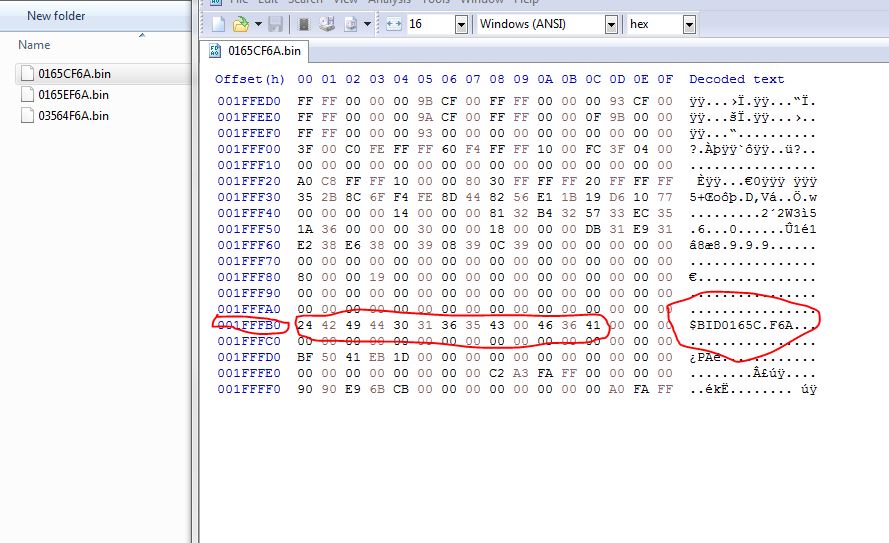
Task: Click offset row 001FFFA0
Action: (x=249, y=309)
